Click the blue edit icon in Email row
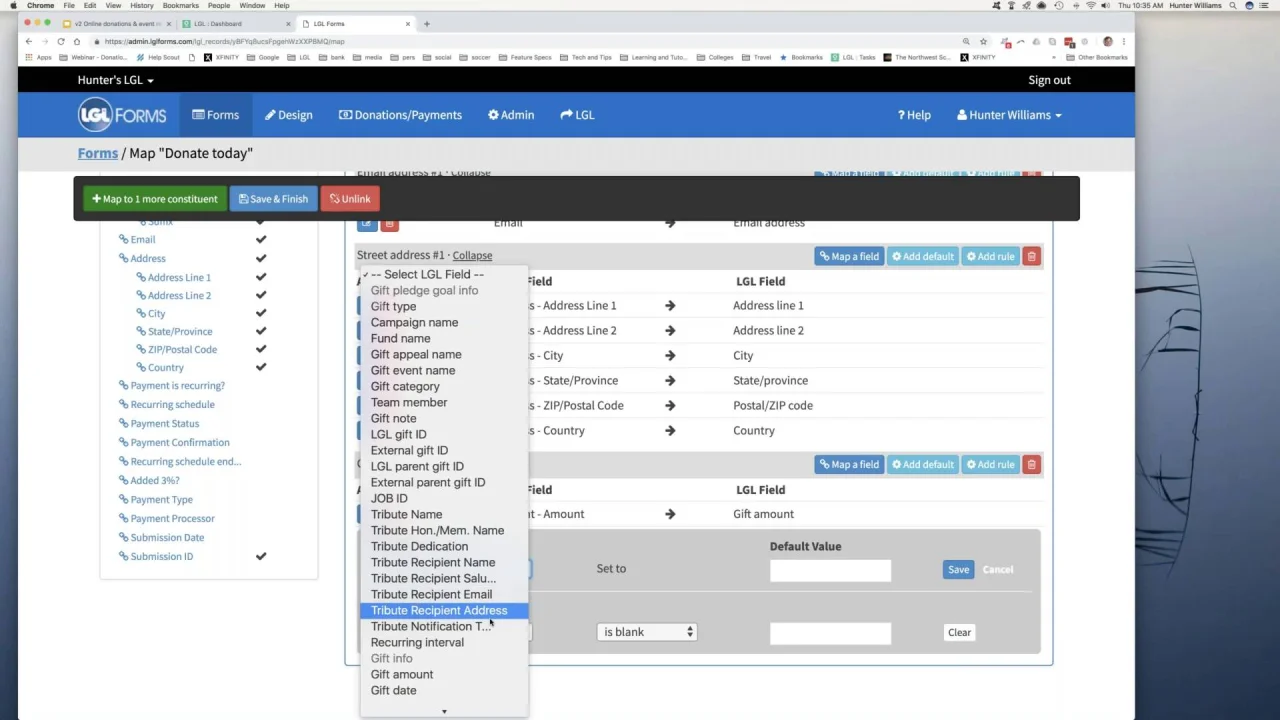 click(366, 224)
